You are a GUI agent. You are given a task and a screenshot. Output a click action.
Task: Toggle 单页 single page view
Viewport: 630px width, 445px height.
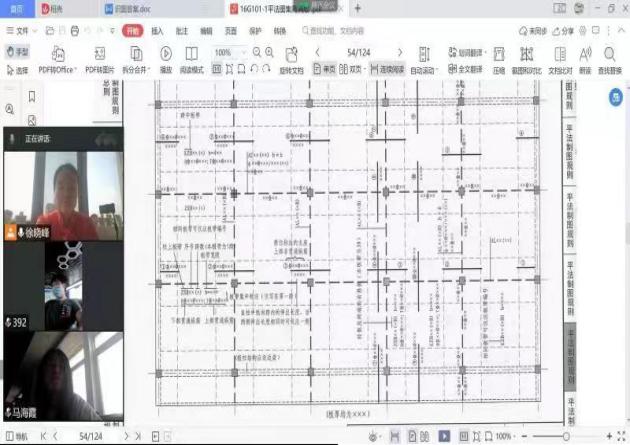click(324, 71)
